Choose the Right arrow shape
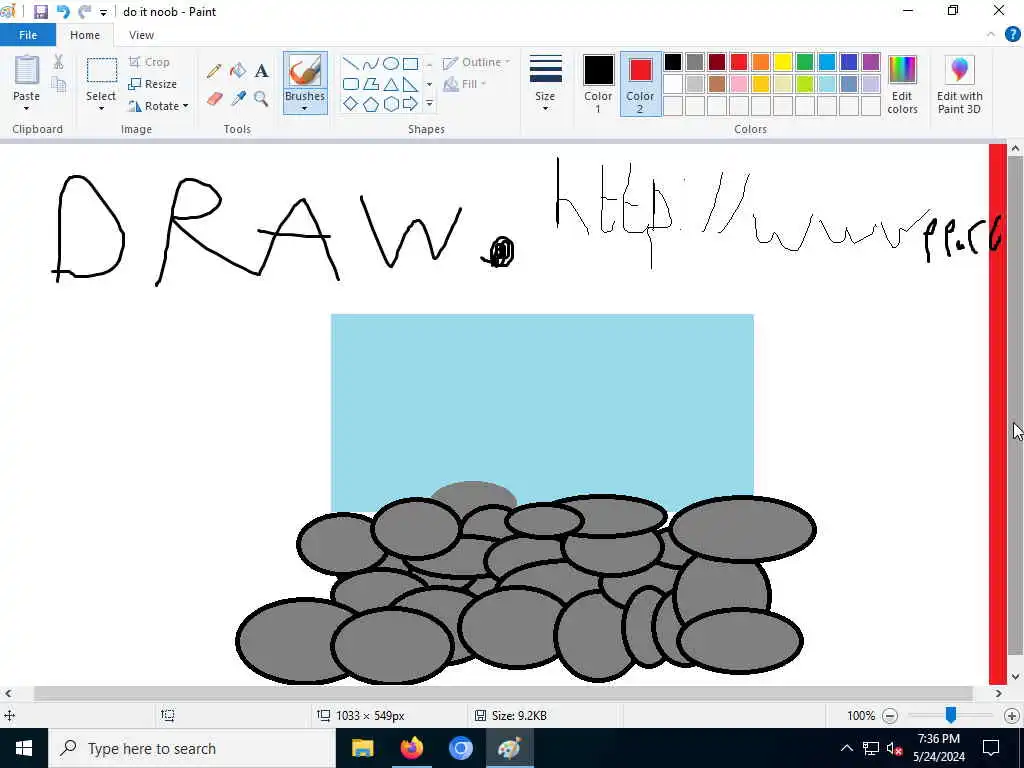Screen dimensions: 1024x768 [410, 104]
